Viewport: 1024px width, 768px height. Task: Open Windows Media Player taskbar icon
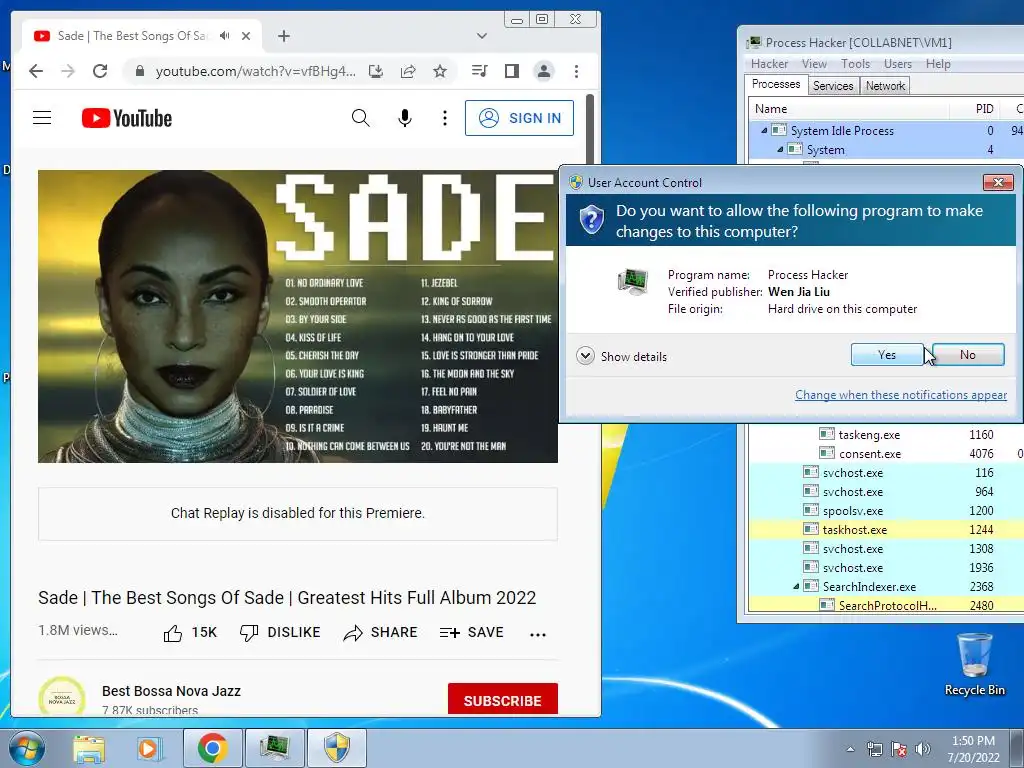[149, 748]
